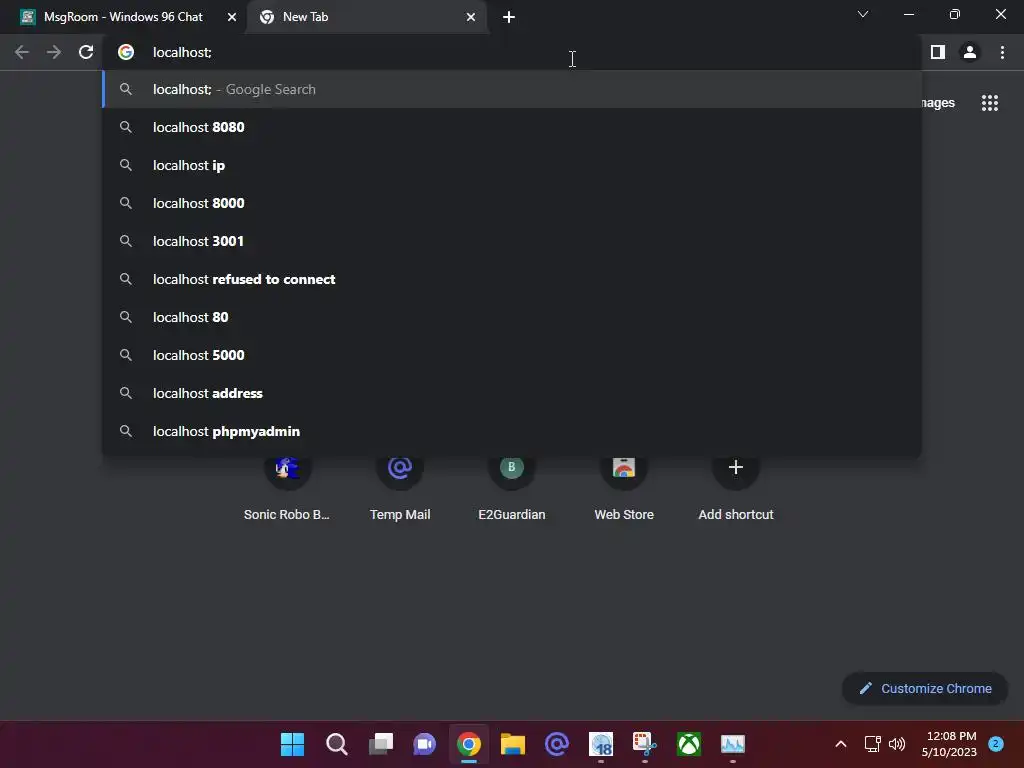1024x768 pixels.
Task: Click the Chrome taskbar icon
Action: (469, 744)
